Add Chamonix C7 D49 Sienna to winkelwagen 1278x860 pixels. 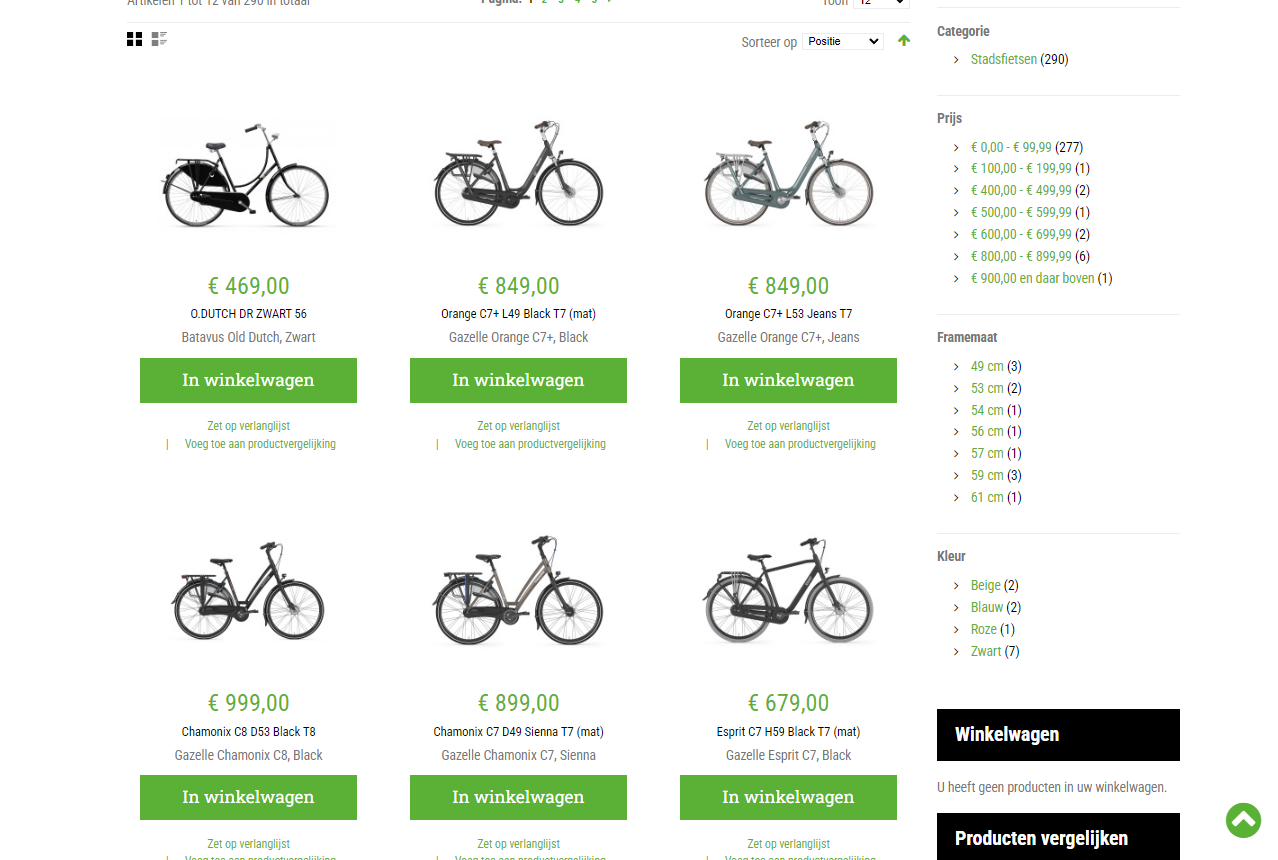point(518,797)
